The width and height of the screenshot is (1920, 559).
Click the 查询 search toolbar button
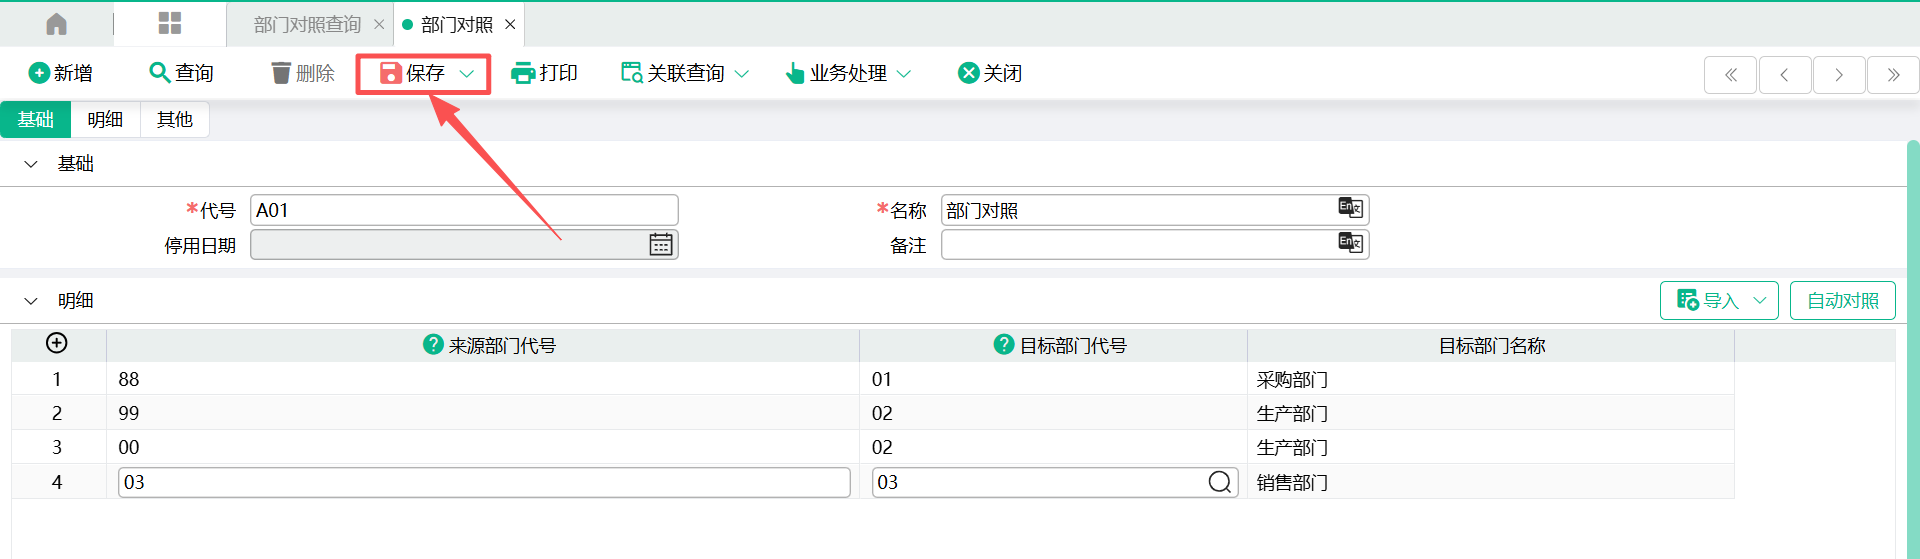(181, 73)
